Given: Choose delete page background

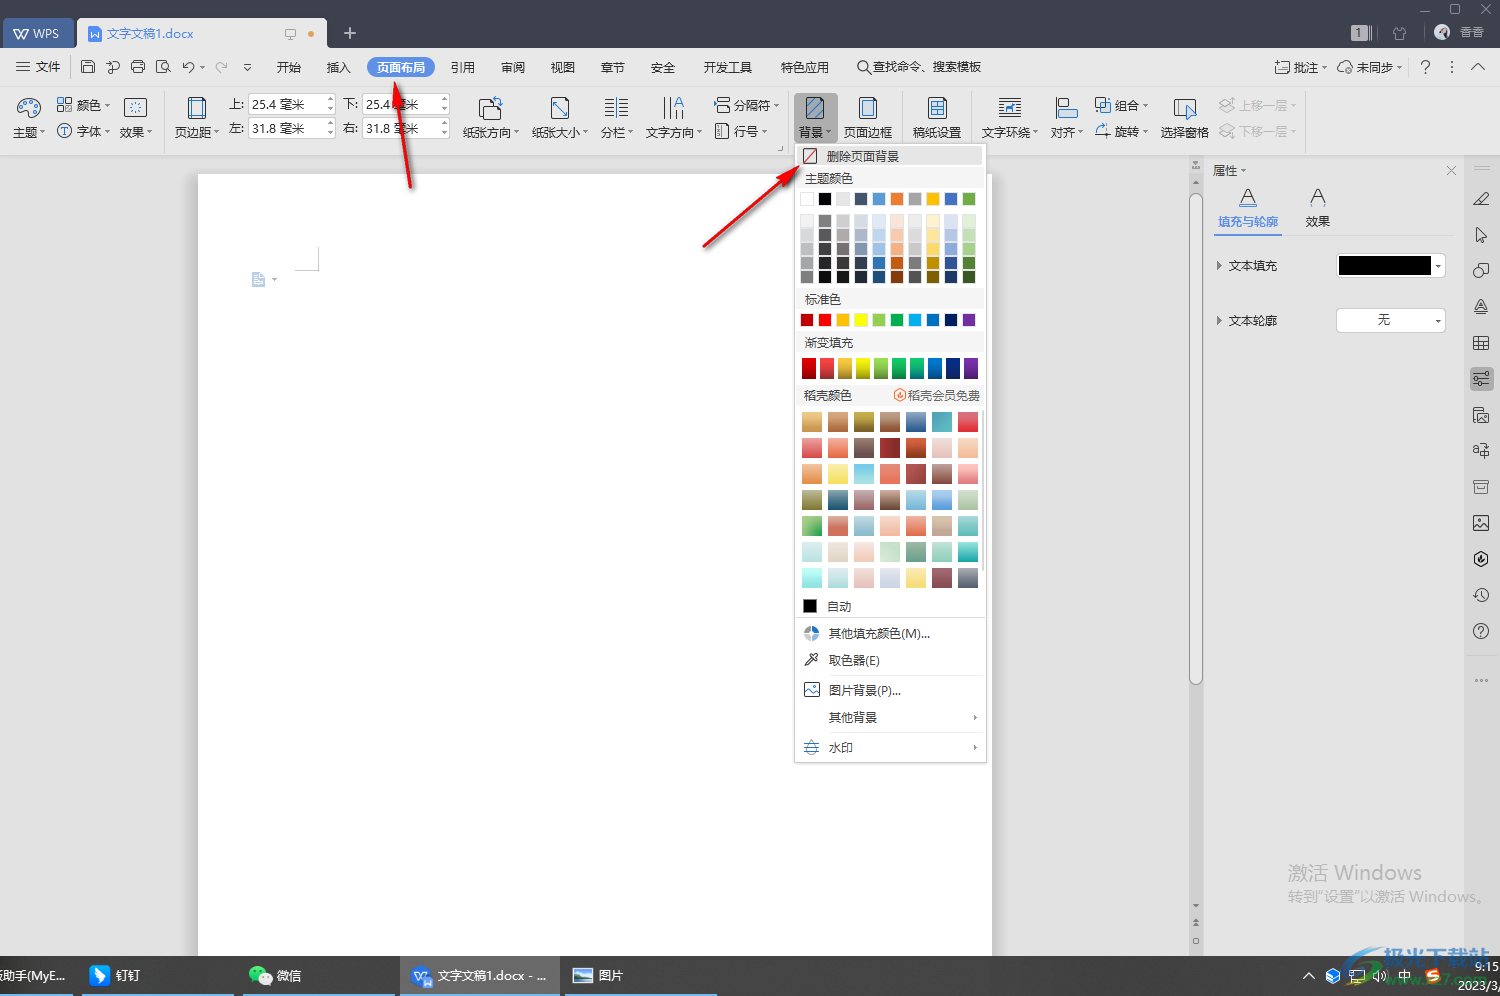Looking at the screenshot, I should coord(862,156).
